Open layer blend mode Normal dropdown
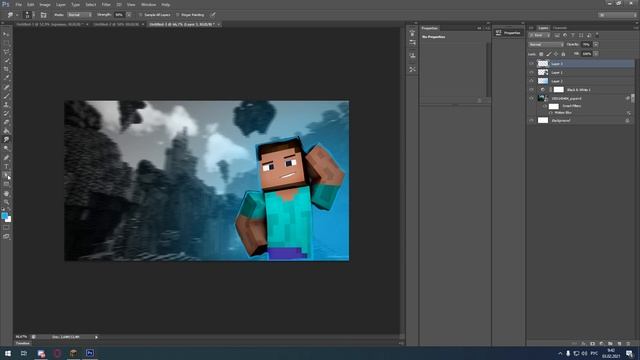The width and height of the screenshot is (640, 360). pyautogui.click(x=546, y=44)
